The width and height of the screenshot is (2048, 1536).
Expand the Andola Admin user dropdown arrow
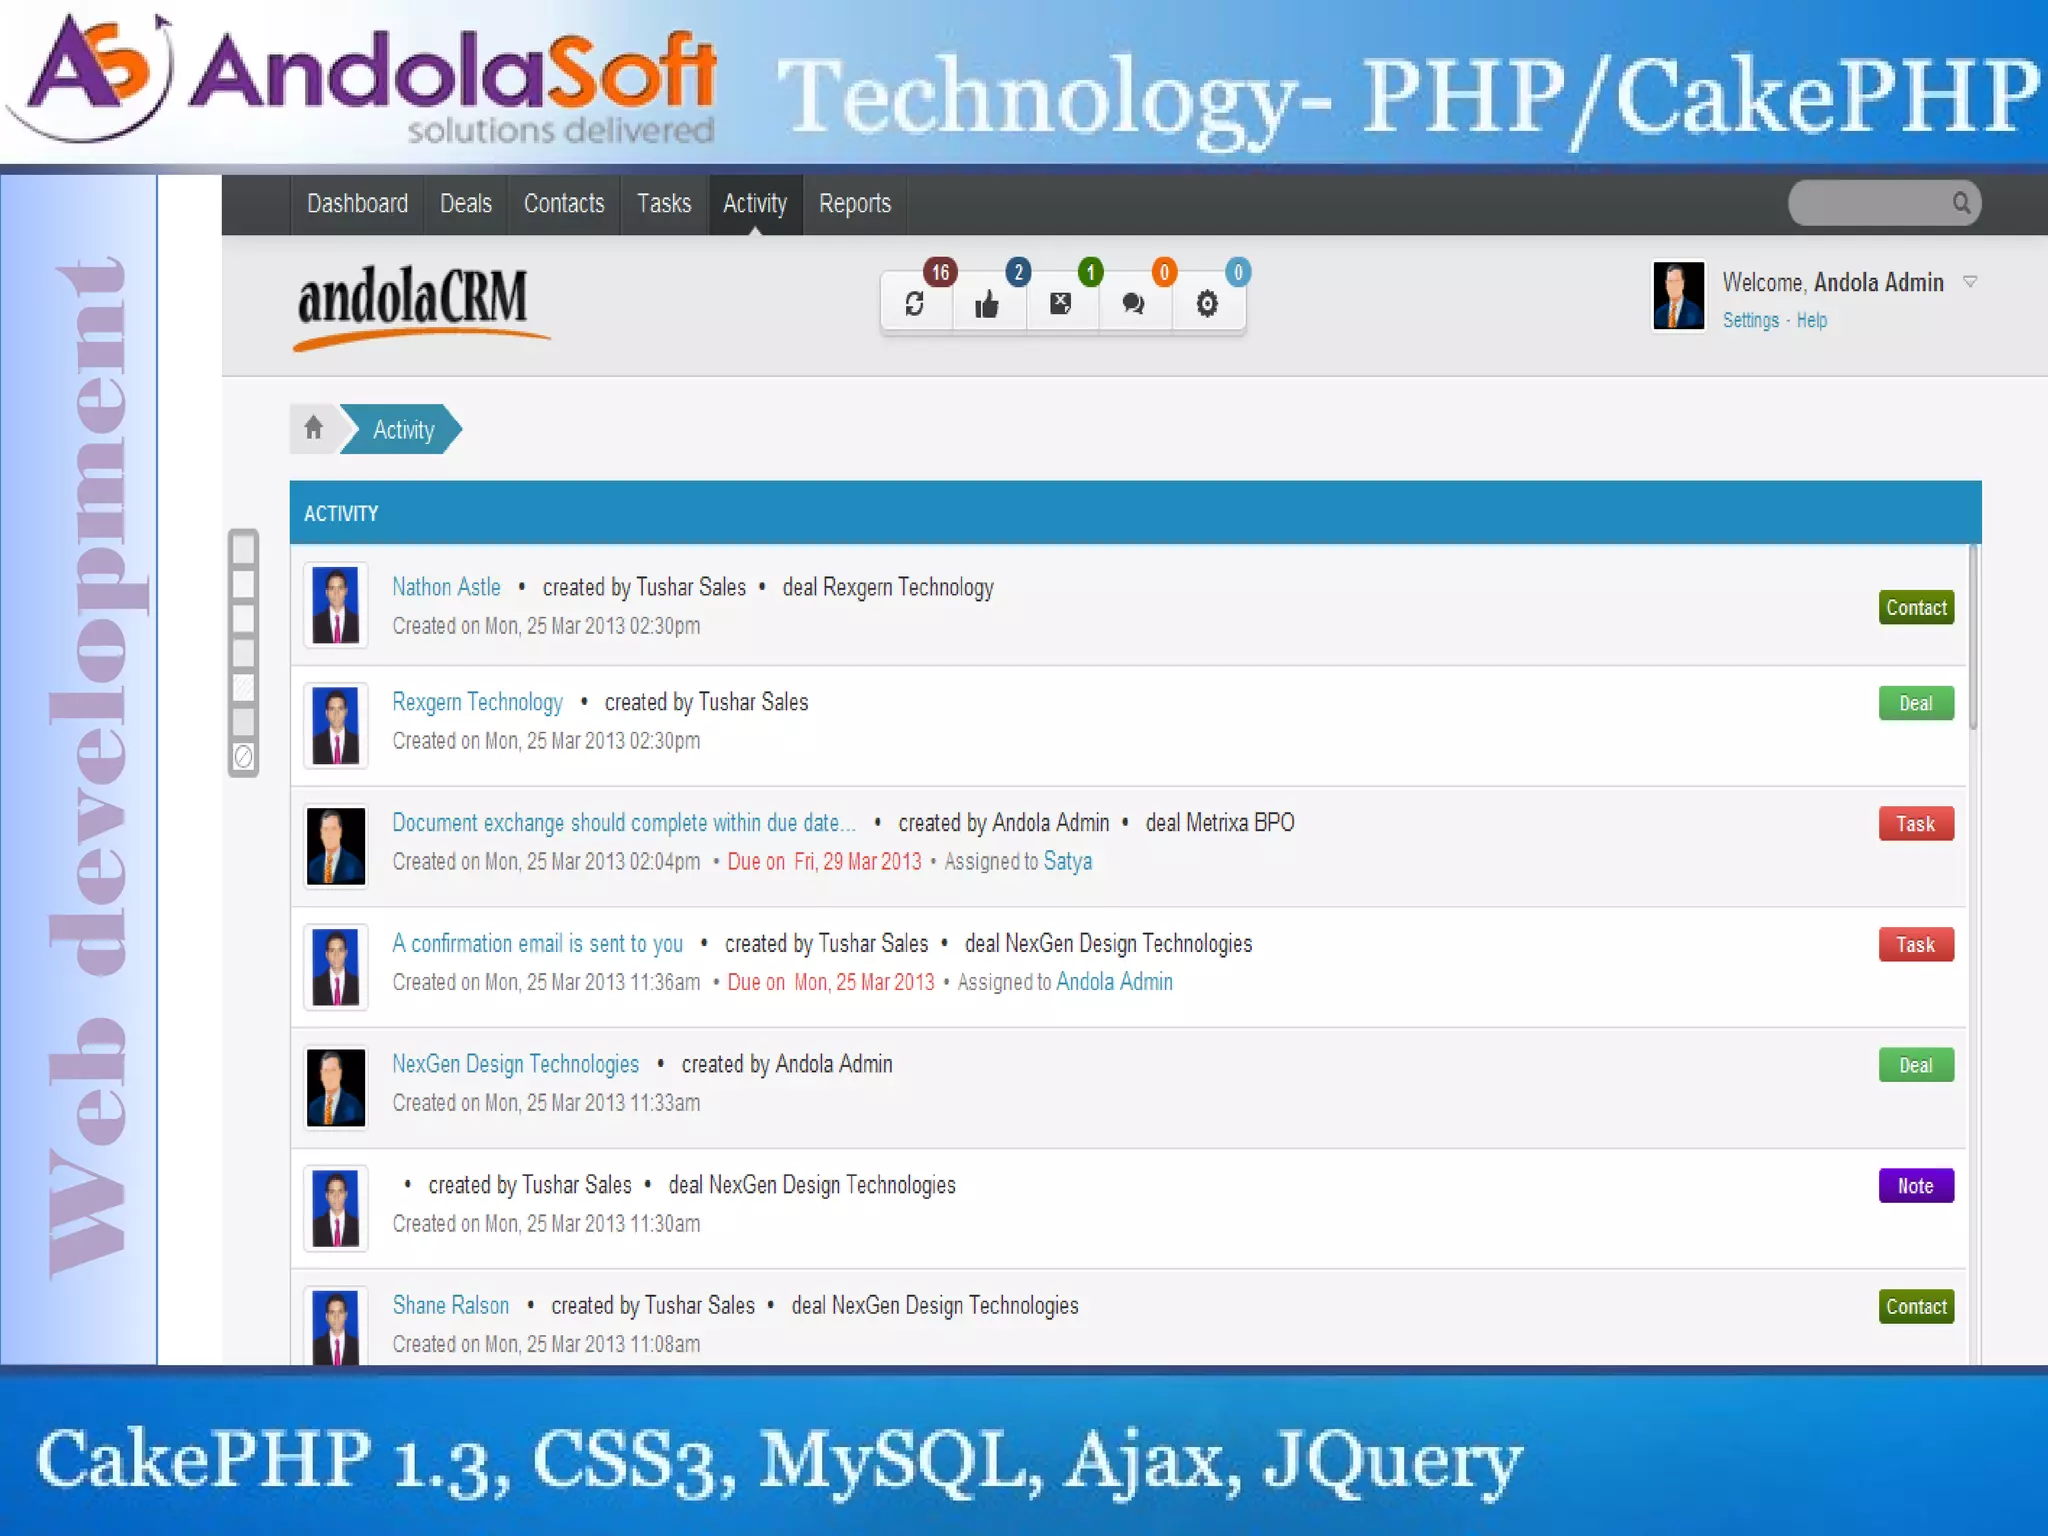1969,282
